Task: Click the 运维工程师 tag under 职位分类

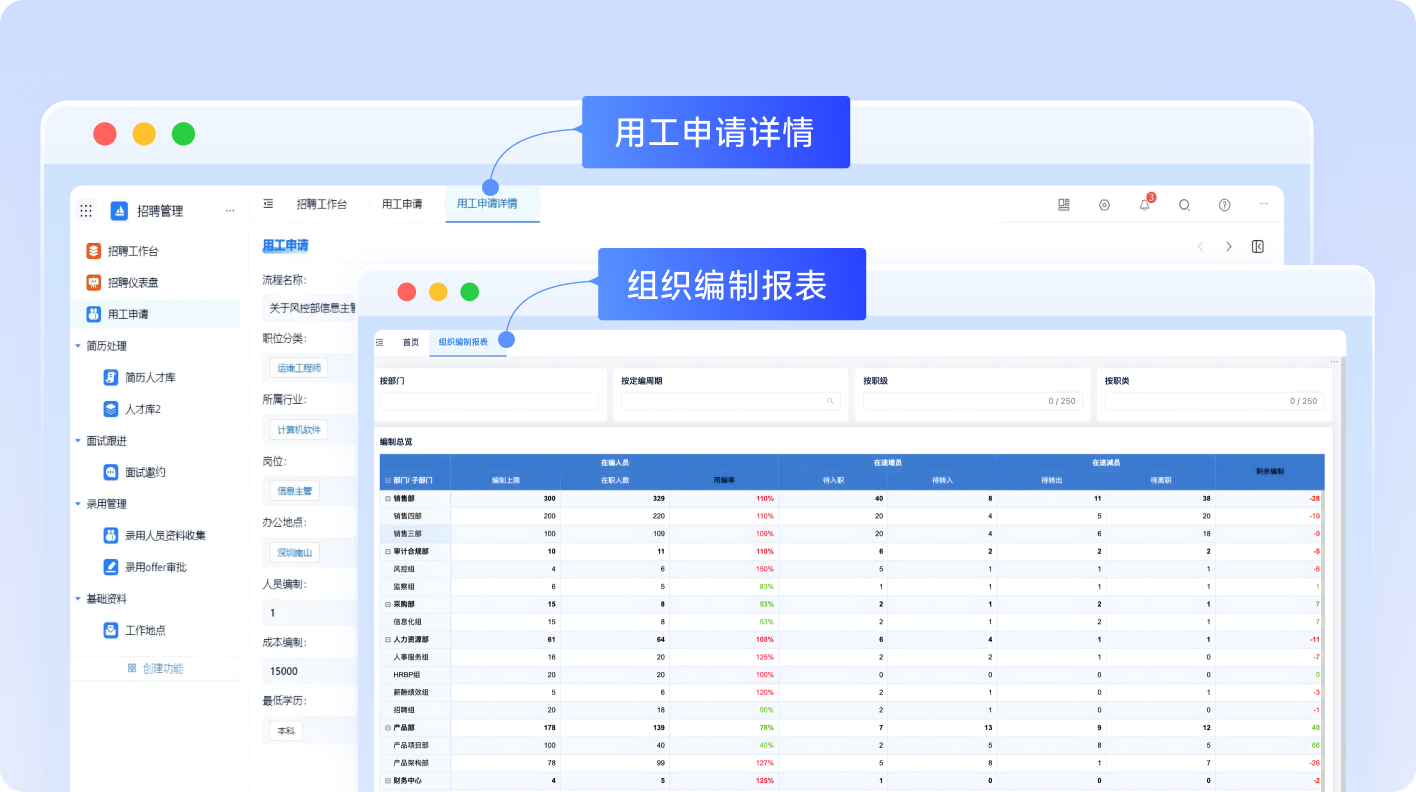Action: (x=298, y=367)
